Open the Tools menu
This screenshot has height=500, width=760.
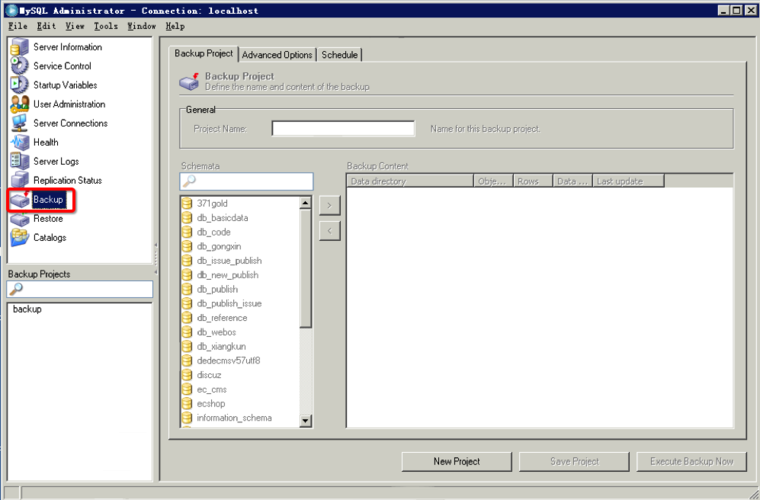click(106, 26)
